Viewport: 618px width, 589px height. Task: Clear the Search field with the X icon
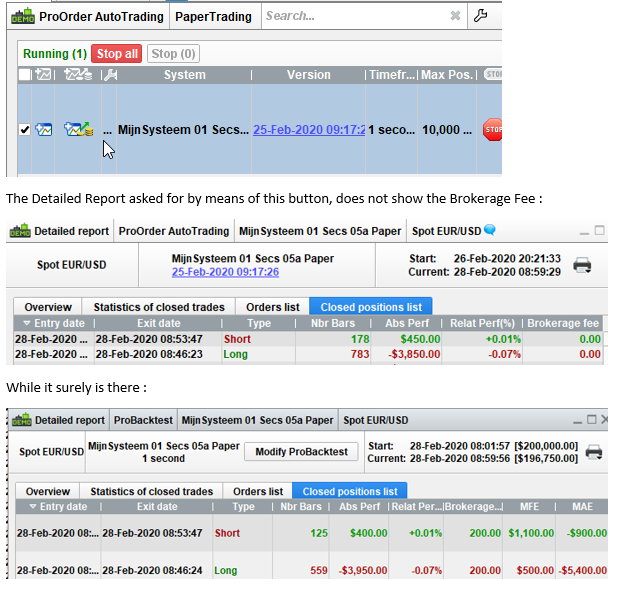click(x=455, y=16)
